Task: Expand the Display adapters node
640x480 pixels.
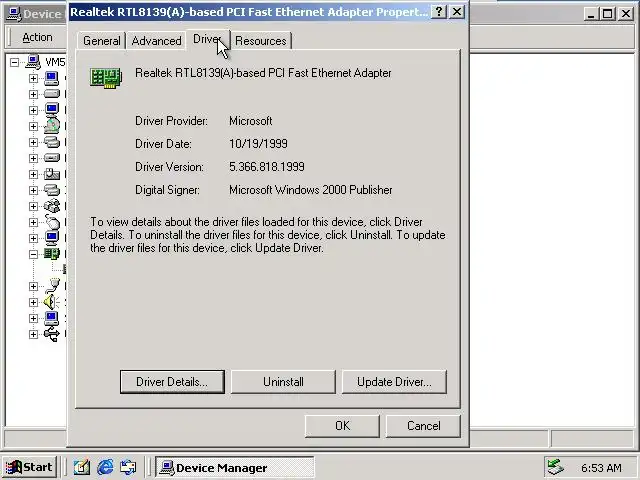Action: pos(33,110)
